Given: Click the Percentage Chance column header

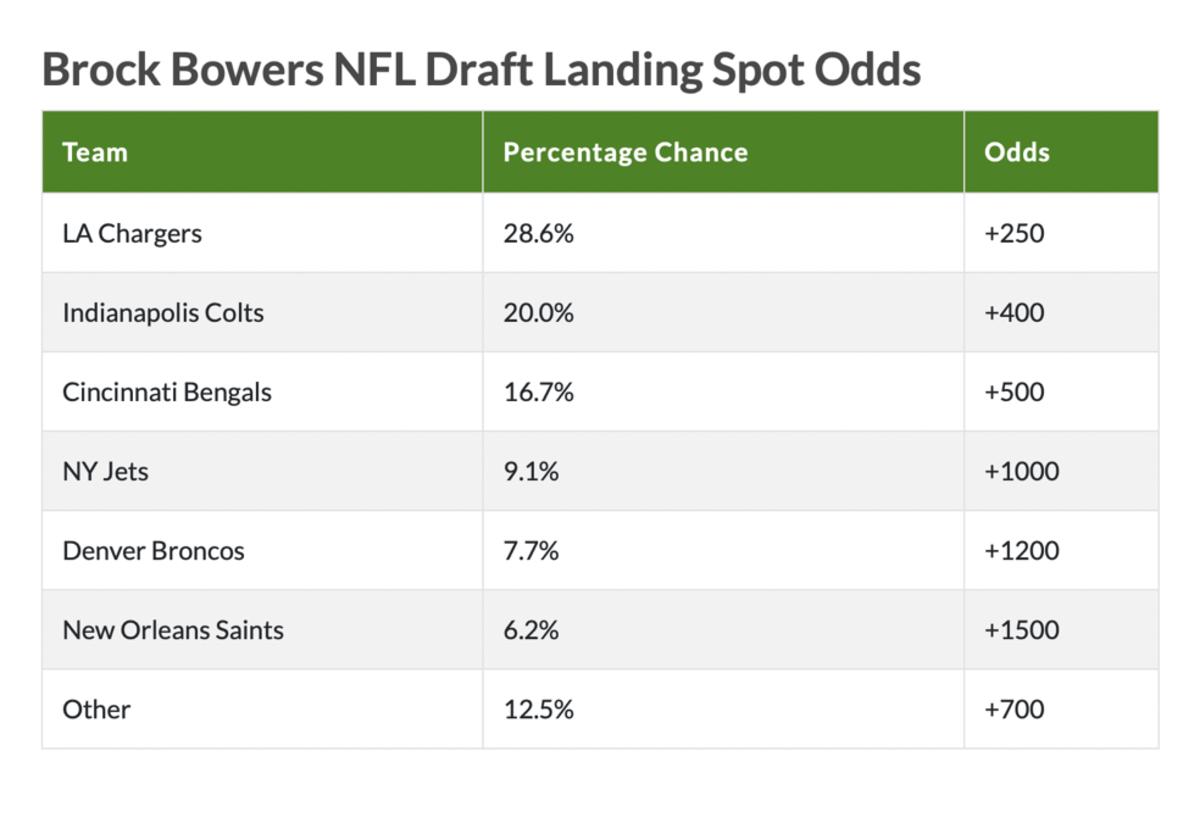Looking at the screenshot, I should 723,152.
